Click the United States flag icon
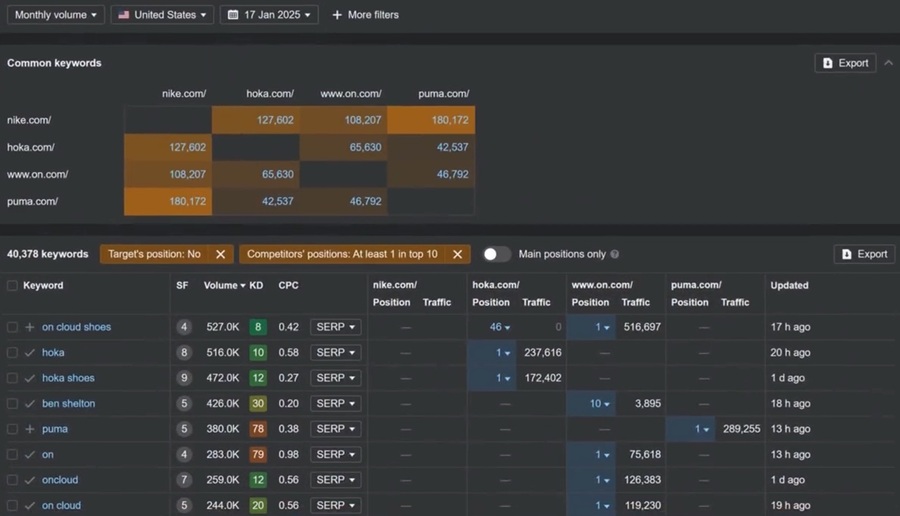 click(x=123, y=15)
